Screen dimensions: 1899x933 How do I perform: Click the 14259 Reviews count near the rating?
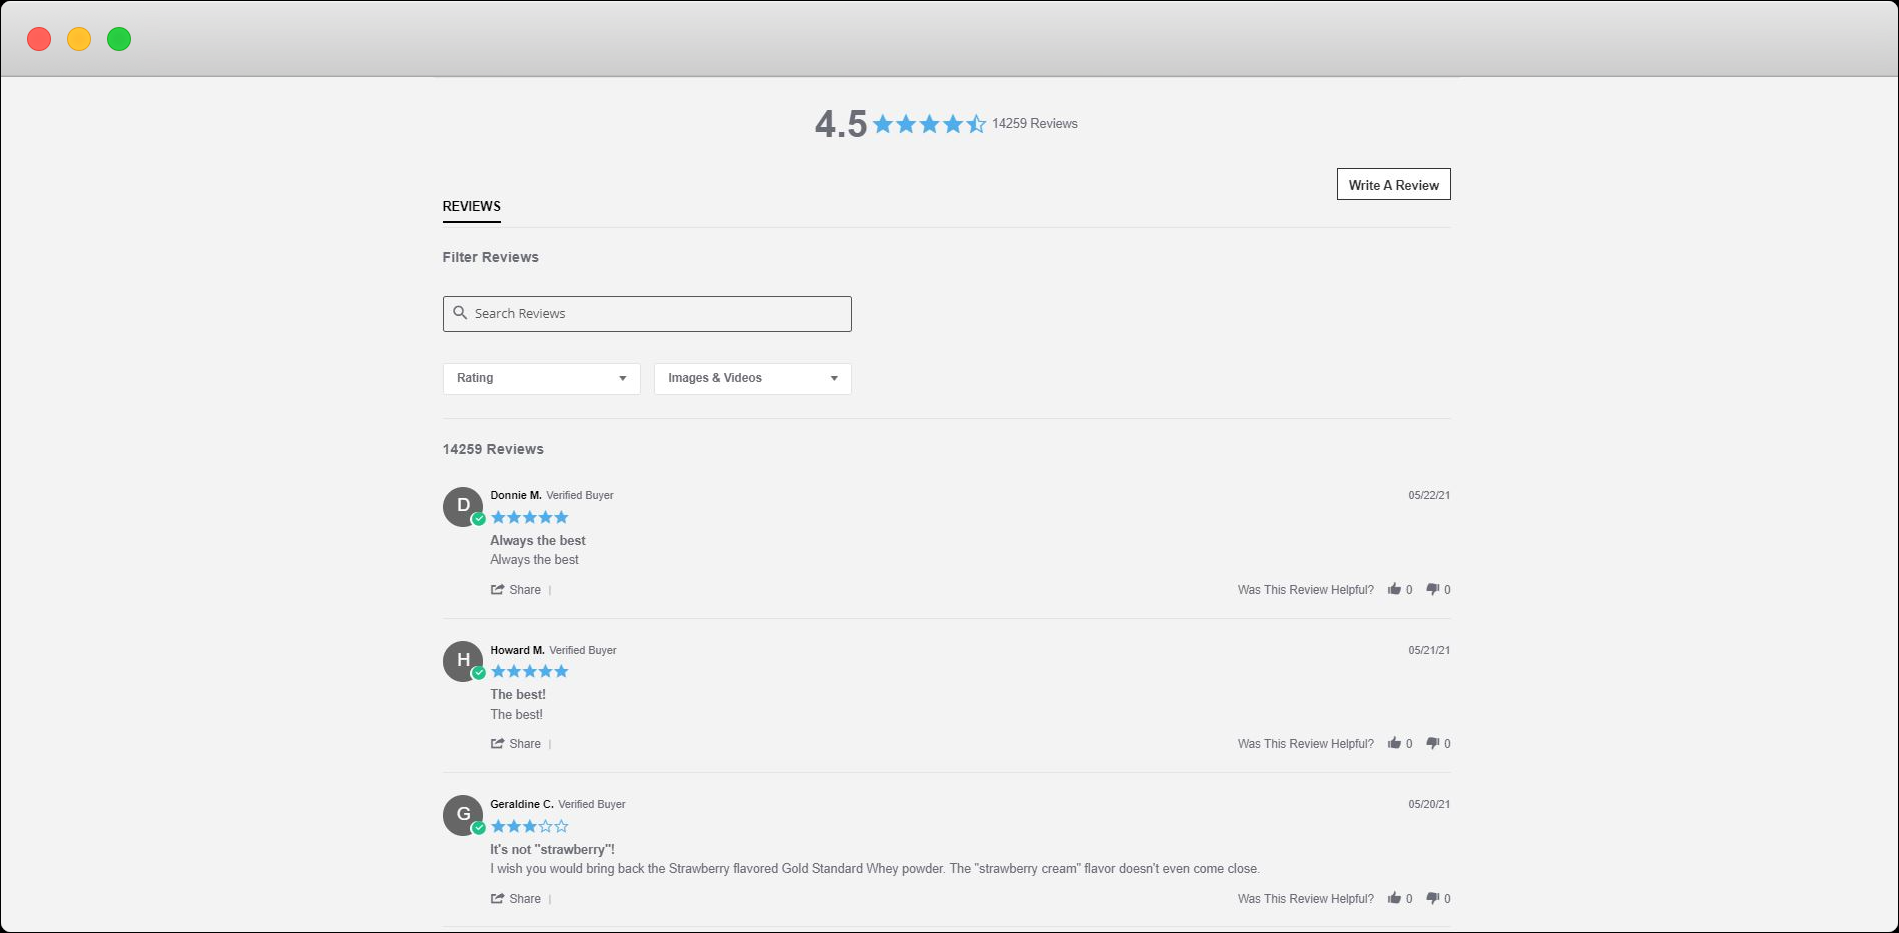coord(1035,124)
